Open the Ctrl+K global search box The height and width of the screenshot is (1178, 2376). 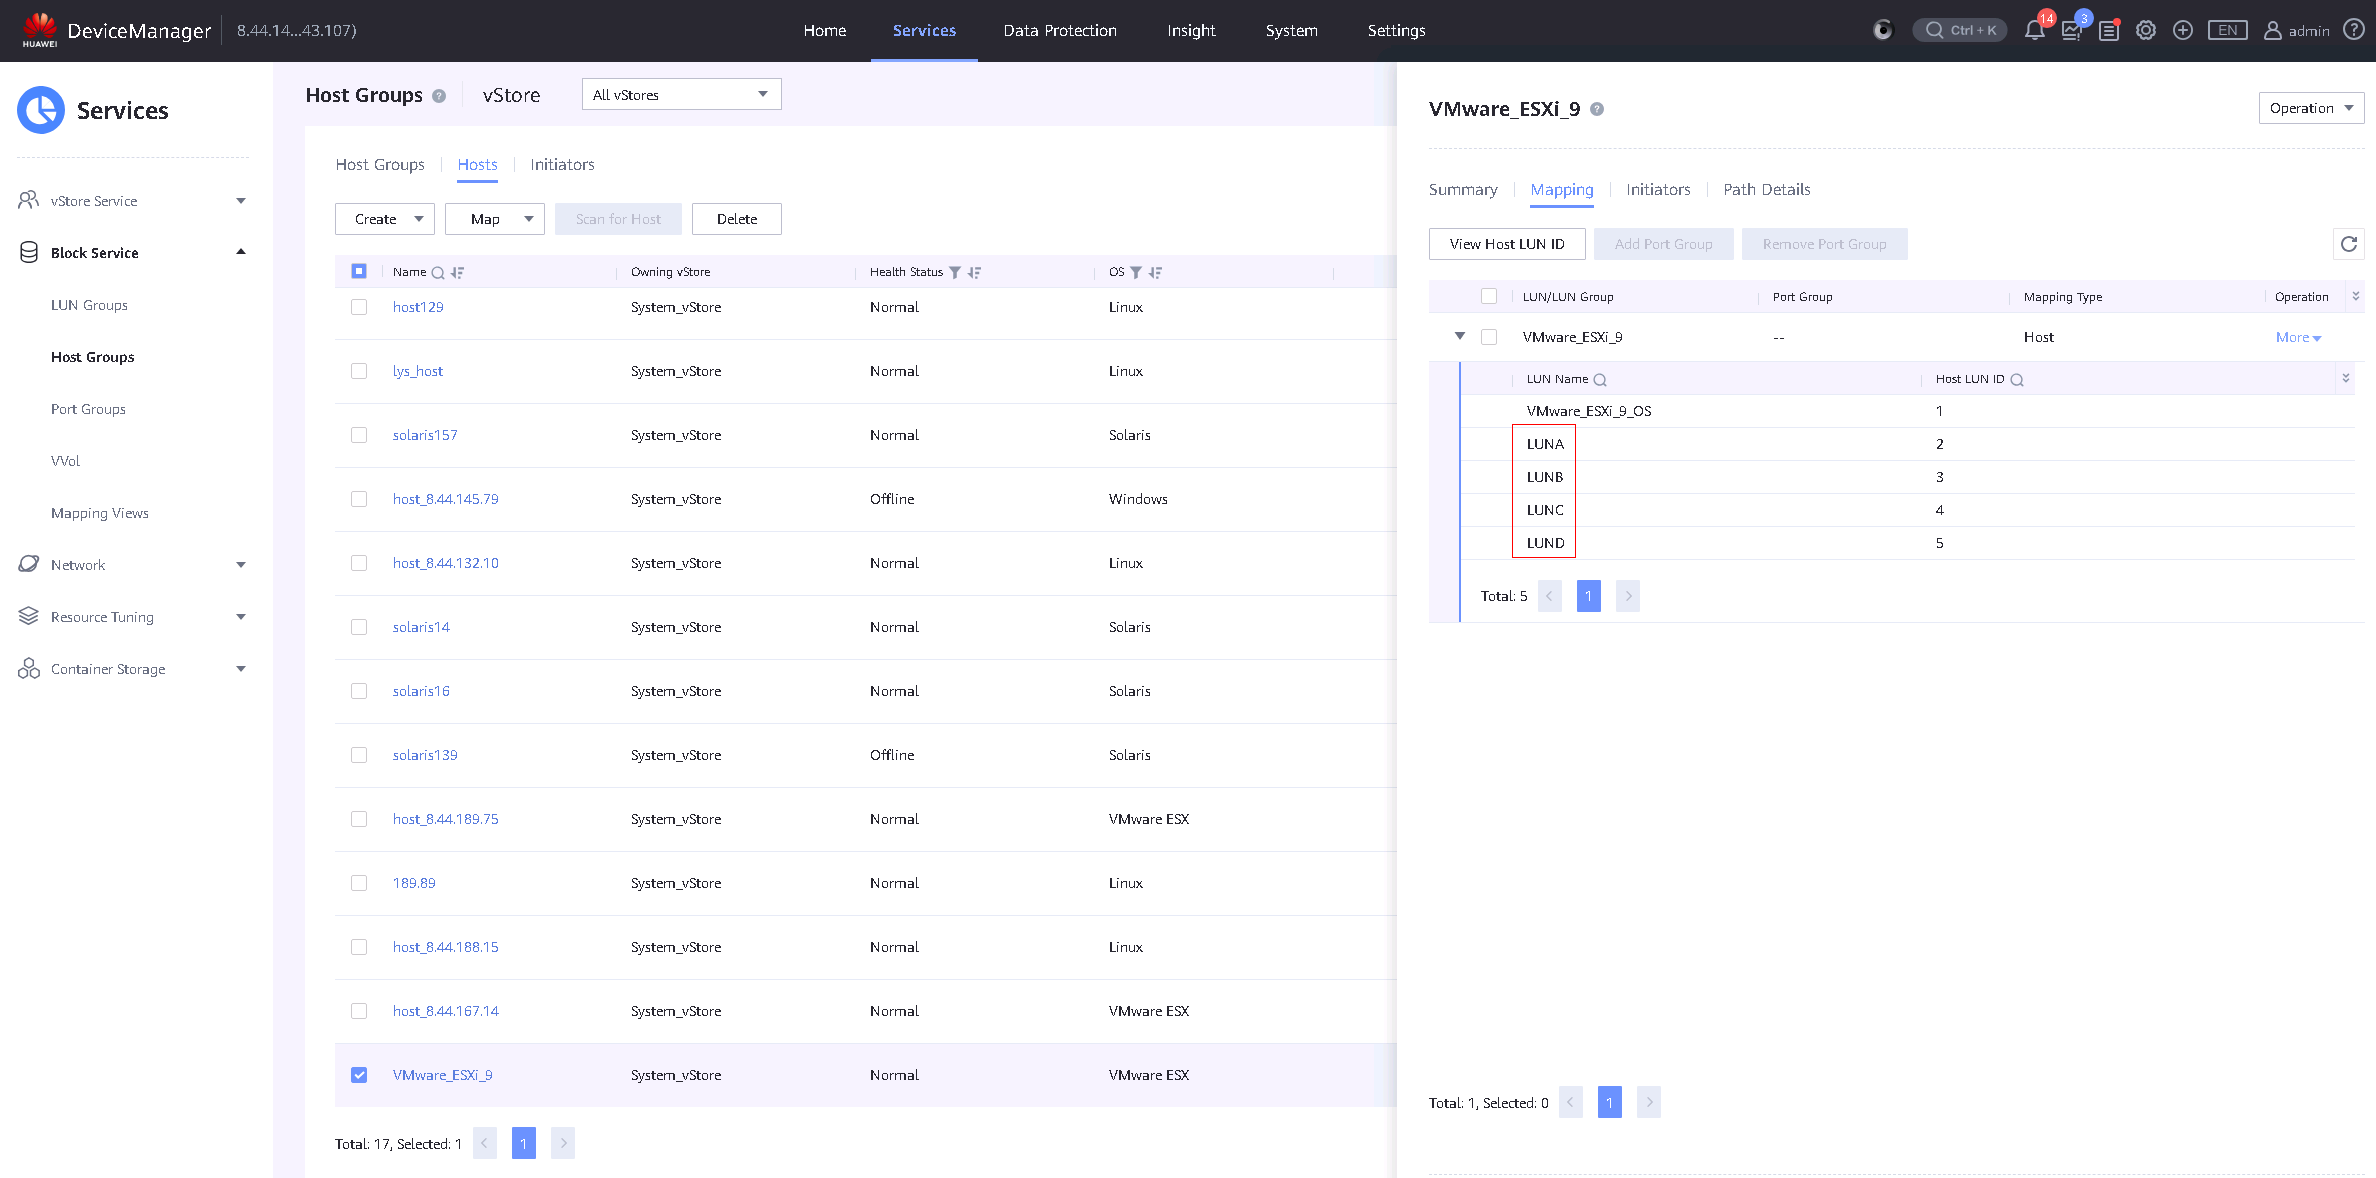[1960, 30]
